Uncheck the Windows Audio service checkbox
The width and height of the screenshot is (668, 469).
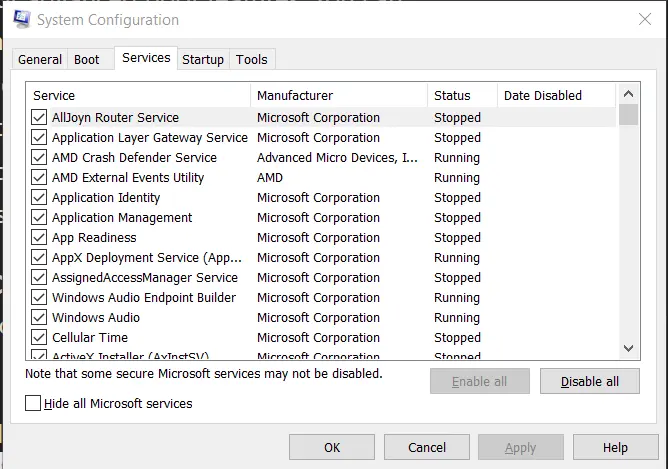pyautogui.click(x=39, y=318)
